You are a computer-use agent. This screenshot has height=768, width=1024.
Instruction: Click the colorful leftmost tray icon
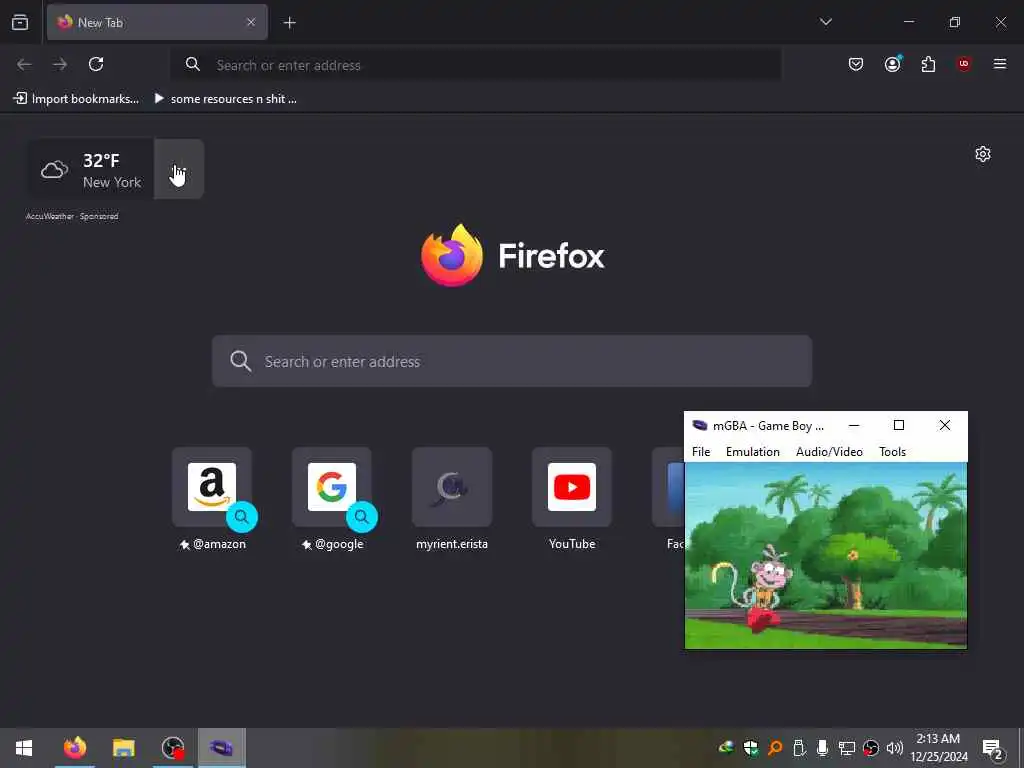(726, 748)
